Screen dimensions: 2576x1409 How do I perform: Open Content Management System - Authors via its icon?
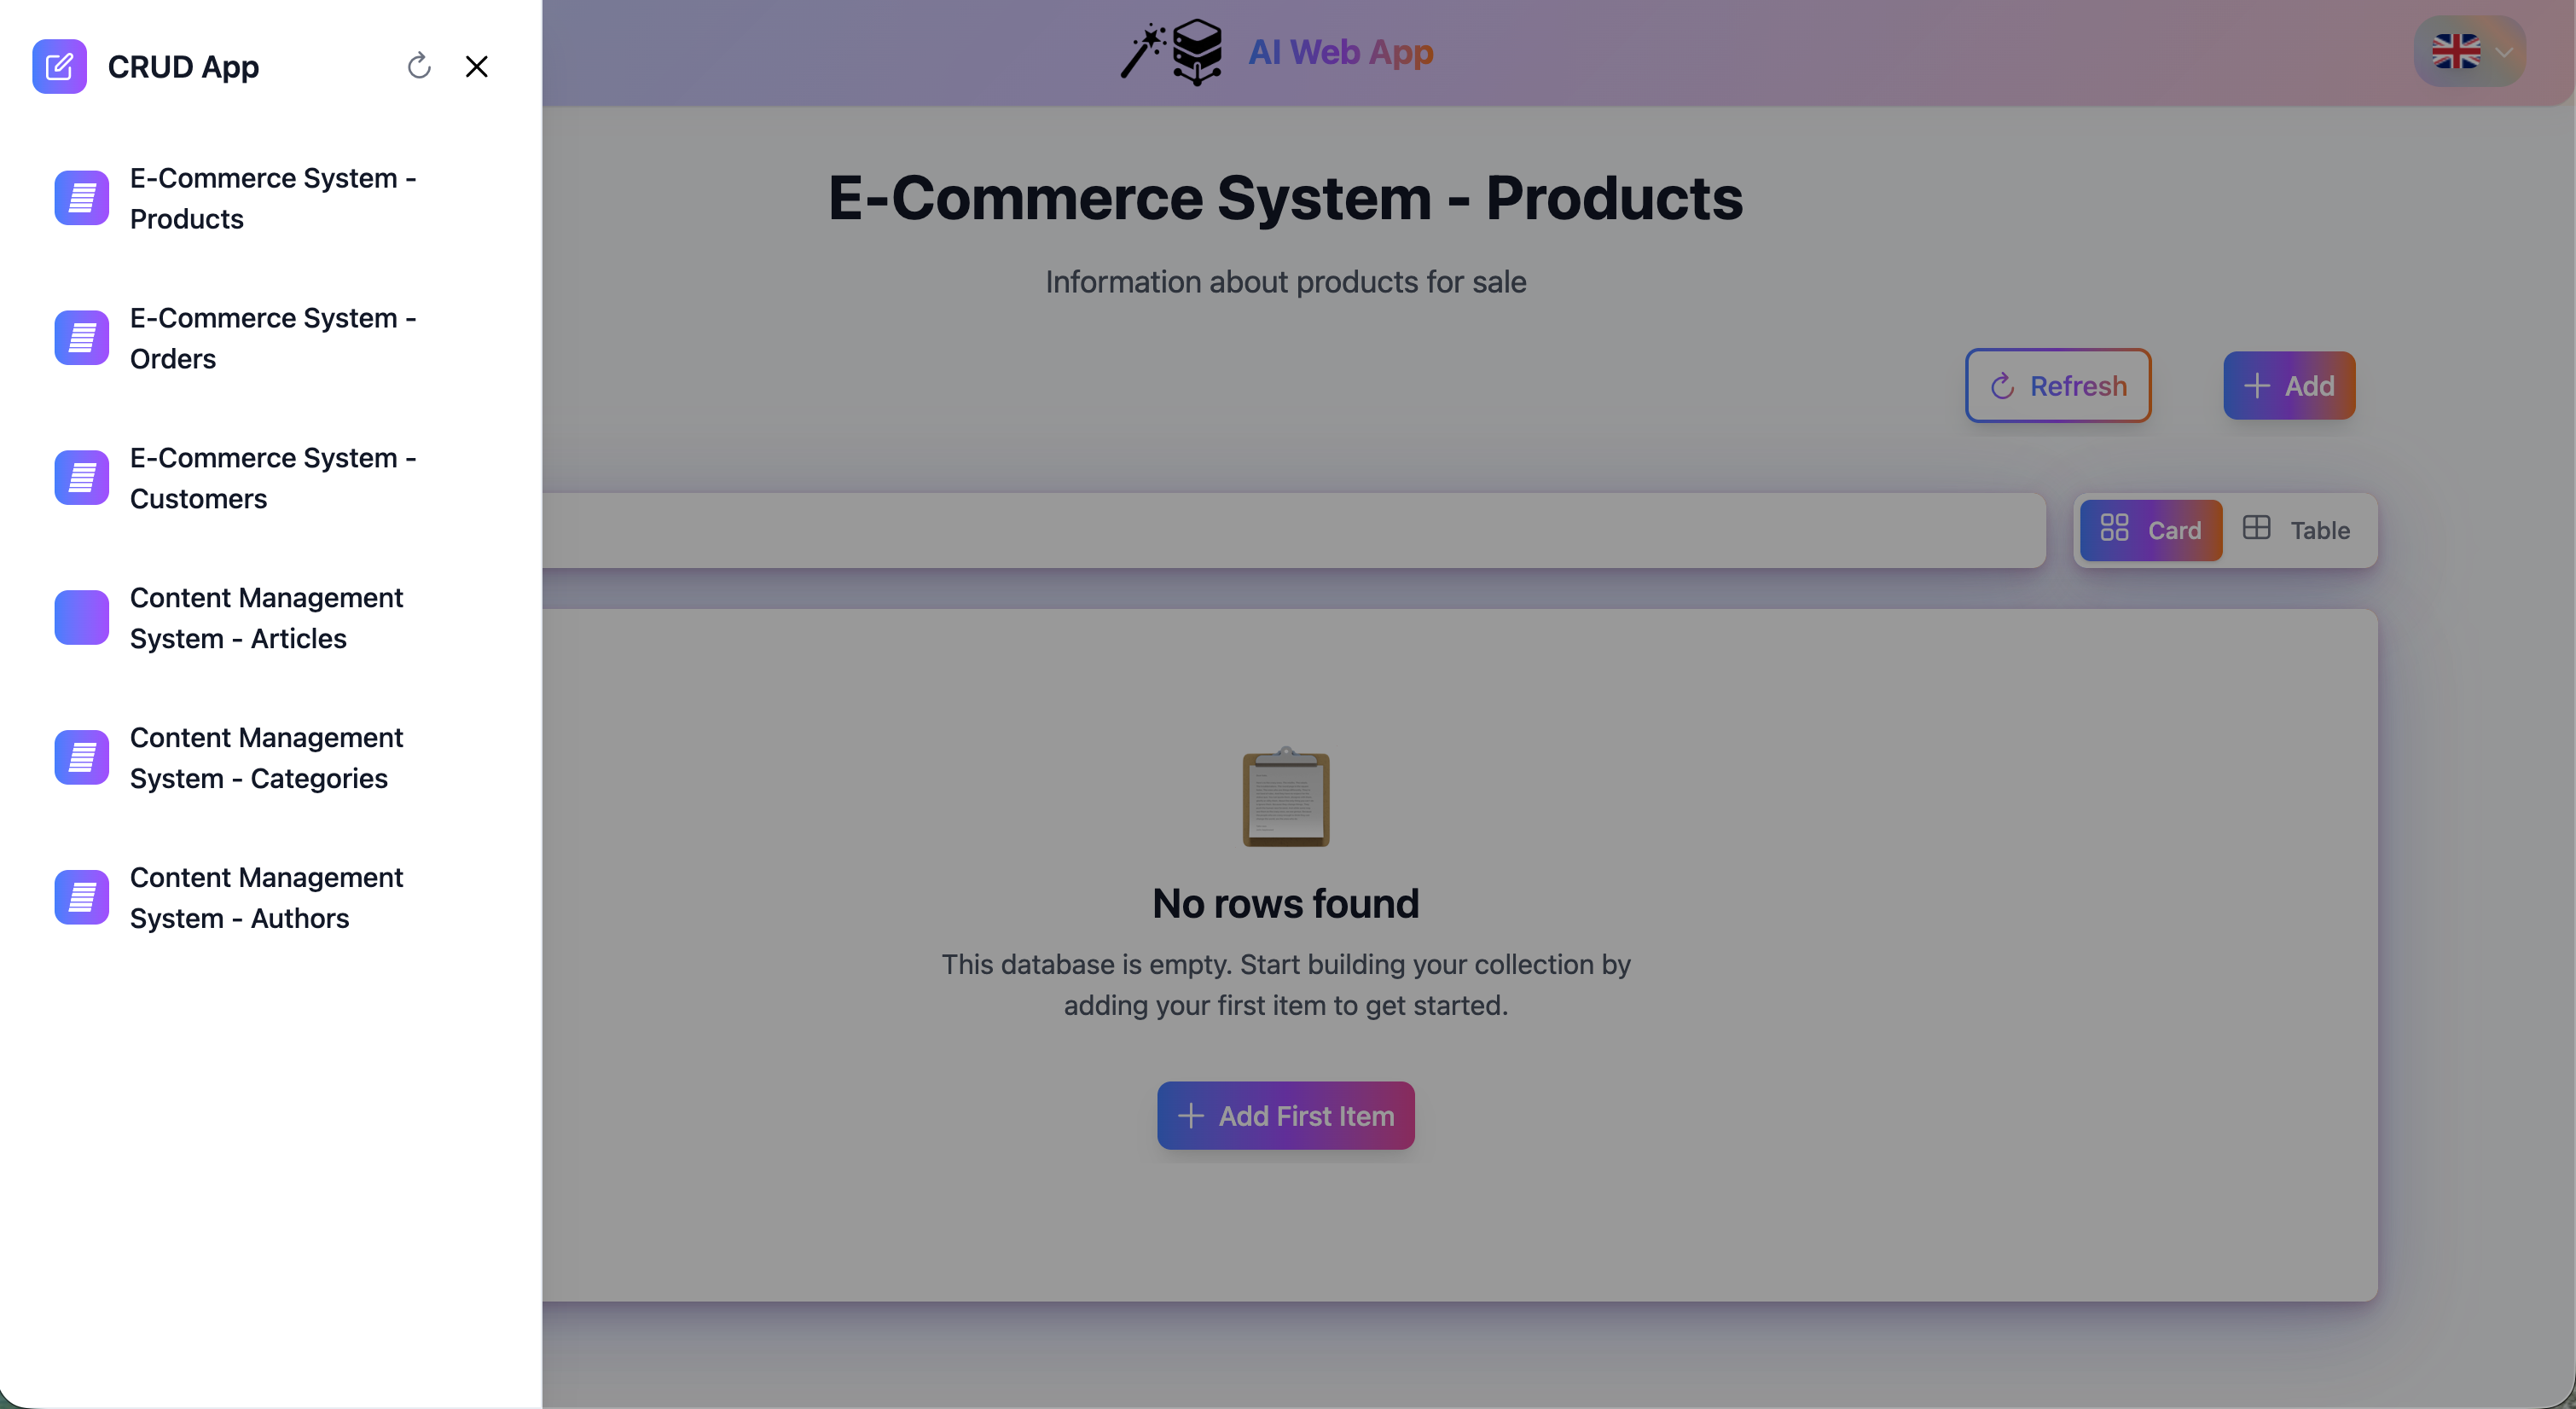(x=80, y=897)
